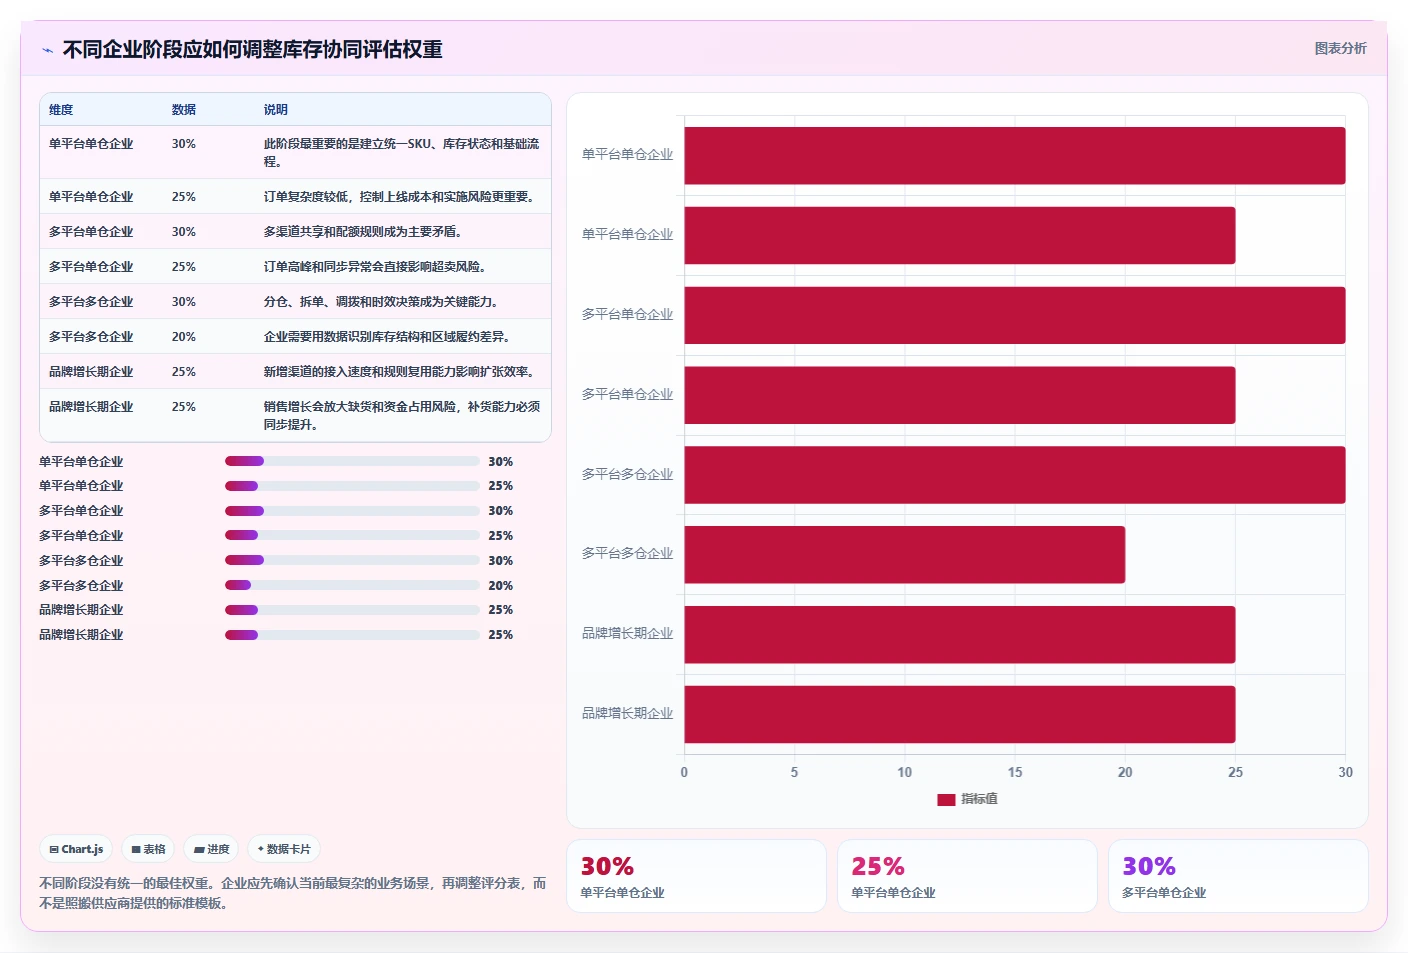Image resolution: width=1408 pixels, height=953 pixels.
Task: Click the 多平台多仓企业 30% progress bar
Action: (352, 560)
